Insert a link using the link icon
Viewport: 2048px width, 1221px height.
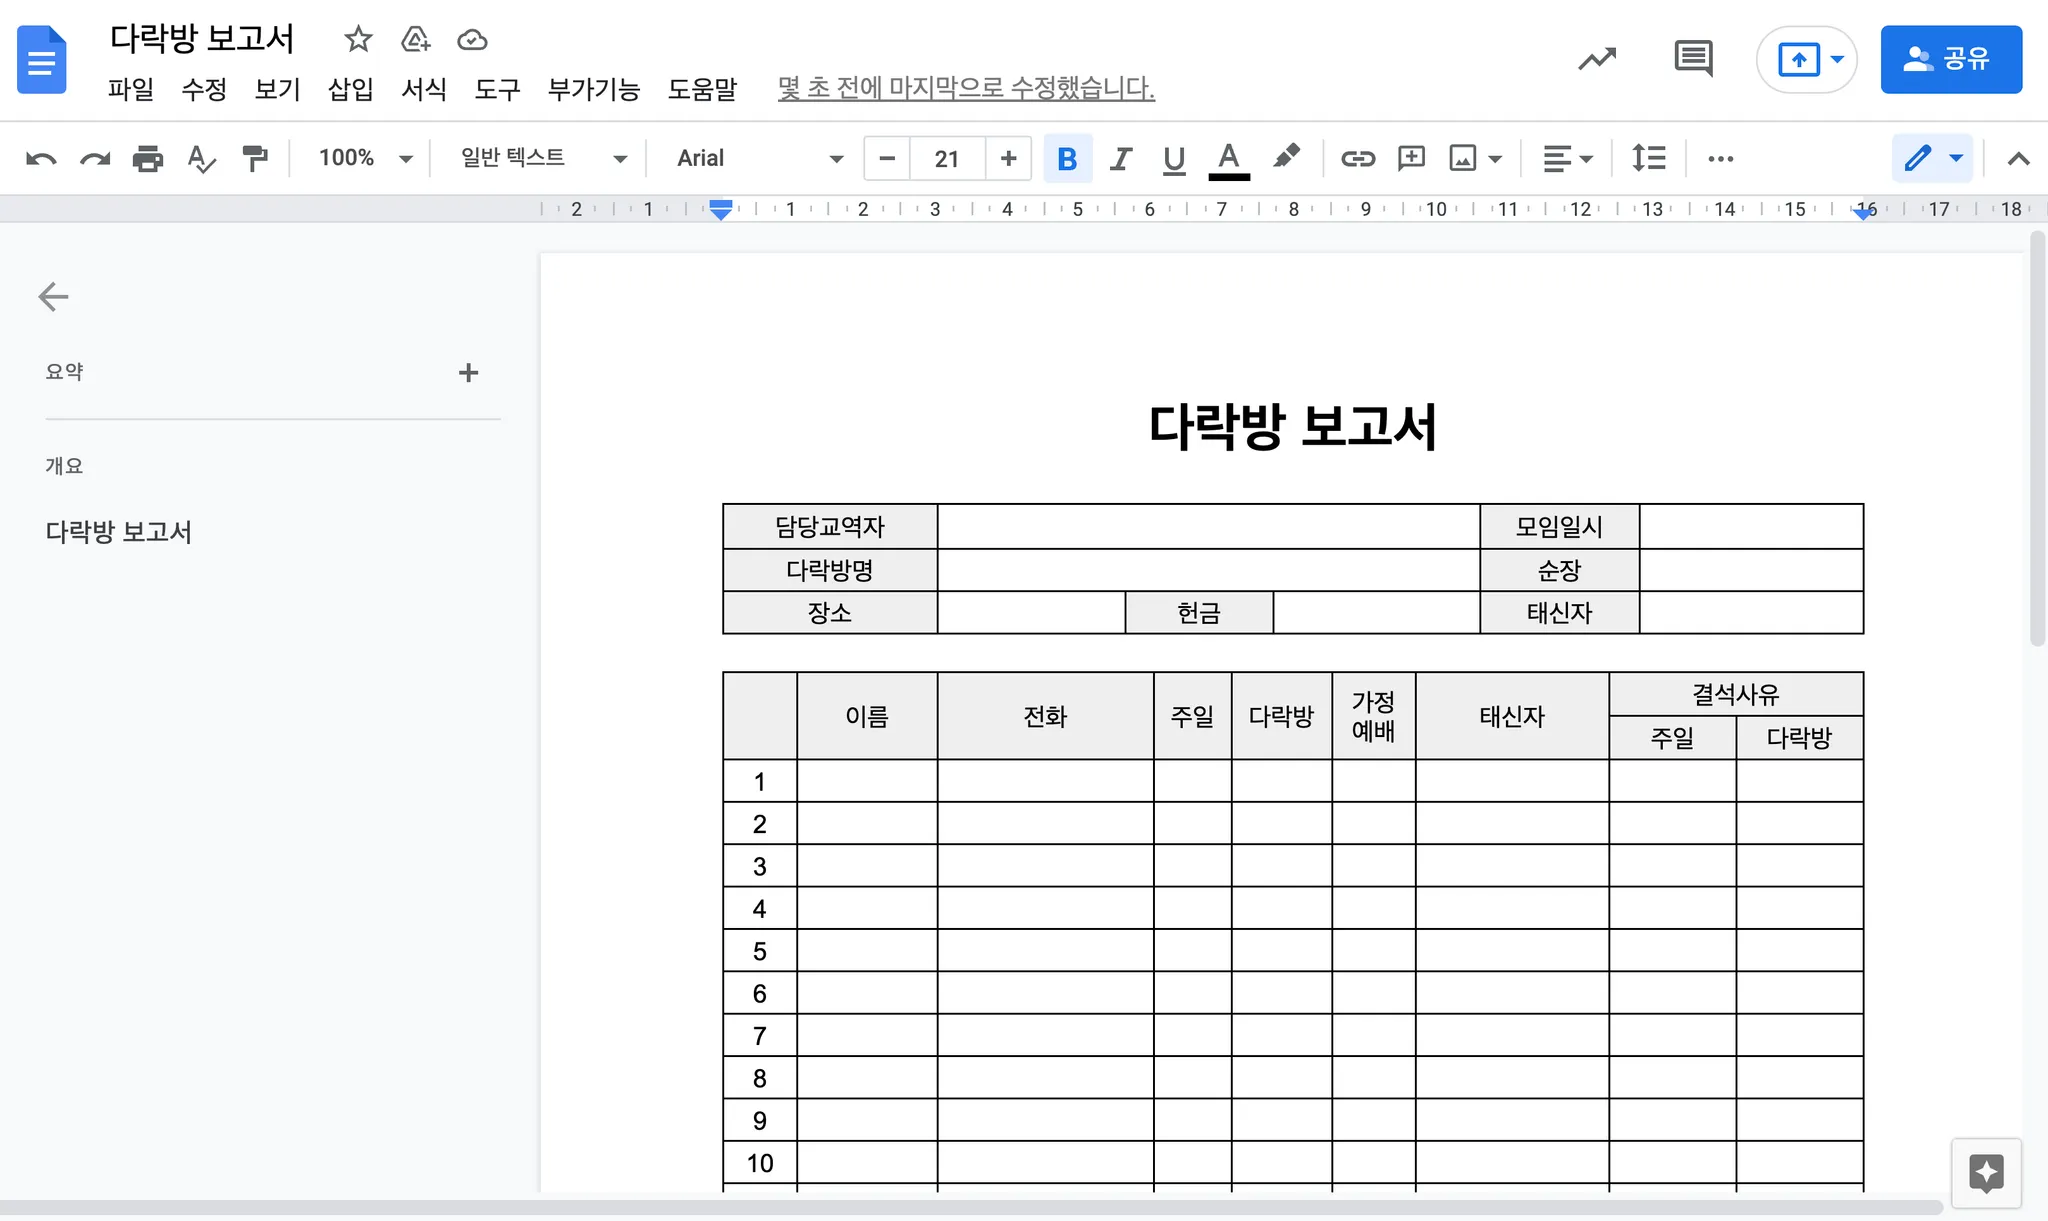click(1357, 158)
